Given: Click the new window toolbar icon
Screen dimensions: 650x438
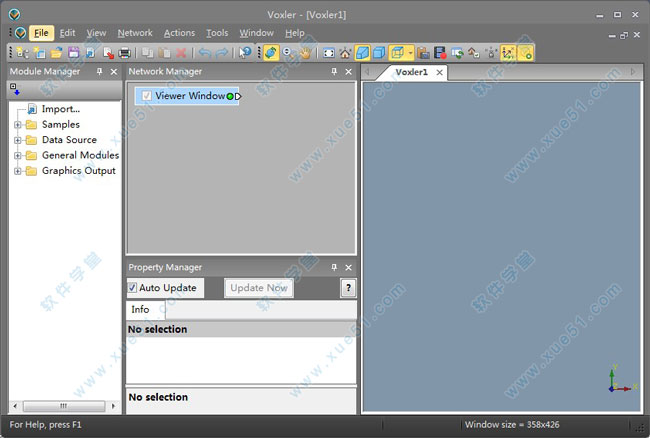Looking at the screenshot, I should coord(39,53).
